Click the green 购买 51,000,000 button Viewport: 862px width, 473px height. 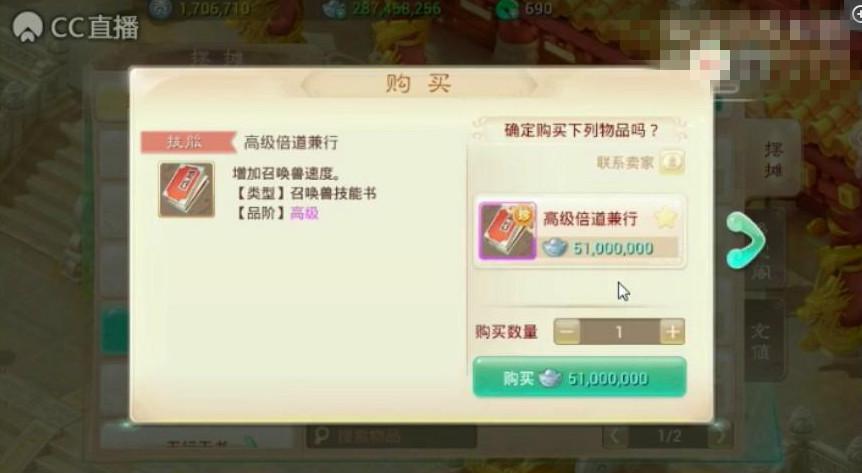pos(579,377)
